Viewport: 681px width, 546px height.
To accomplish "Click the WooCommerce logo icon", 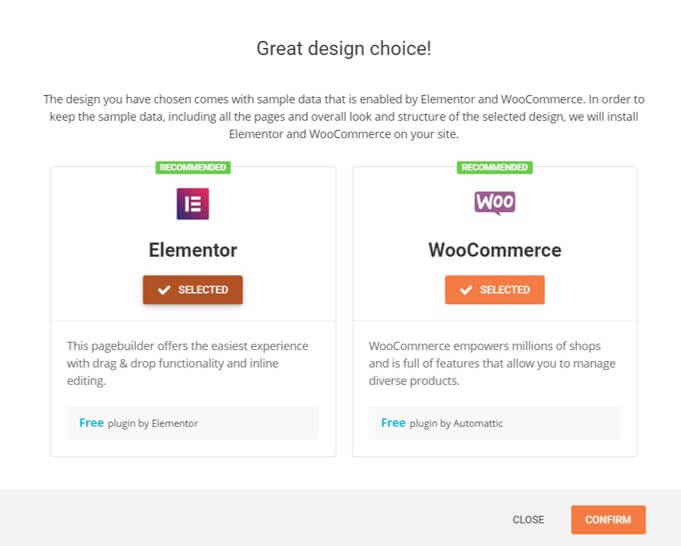I will (494, 203).
